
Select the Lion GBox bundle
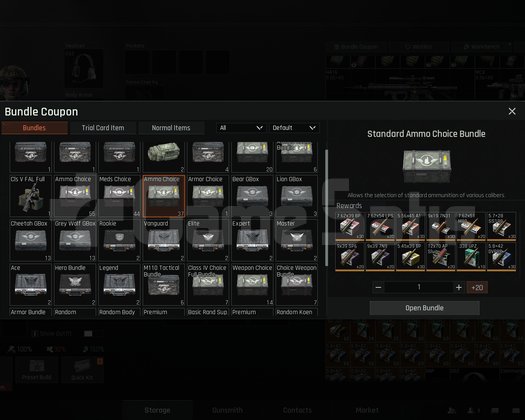pos(297,196)
